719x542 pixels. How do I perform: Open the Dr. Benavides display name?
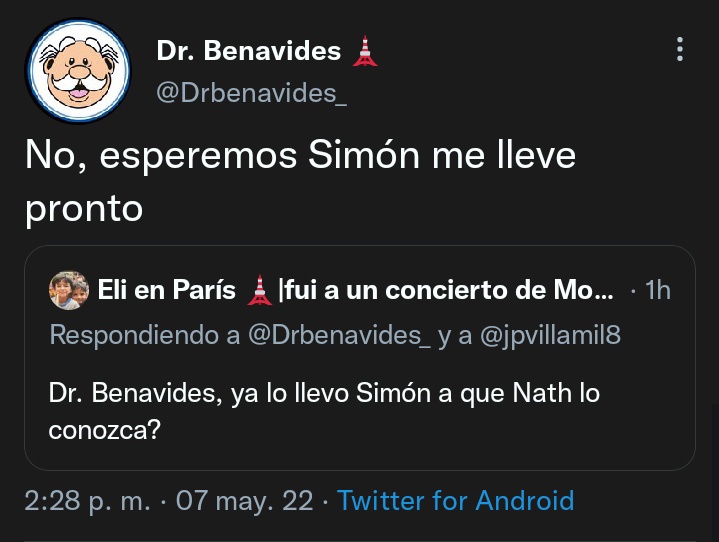click(249, 50)
